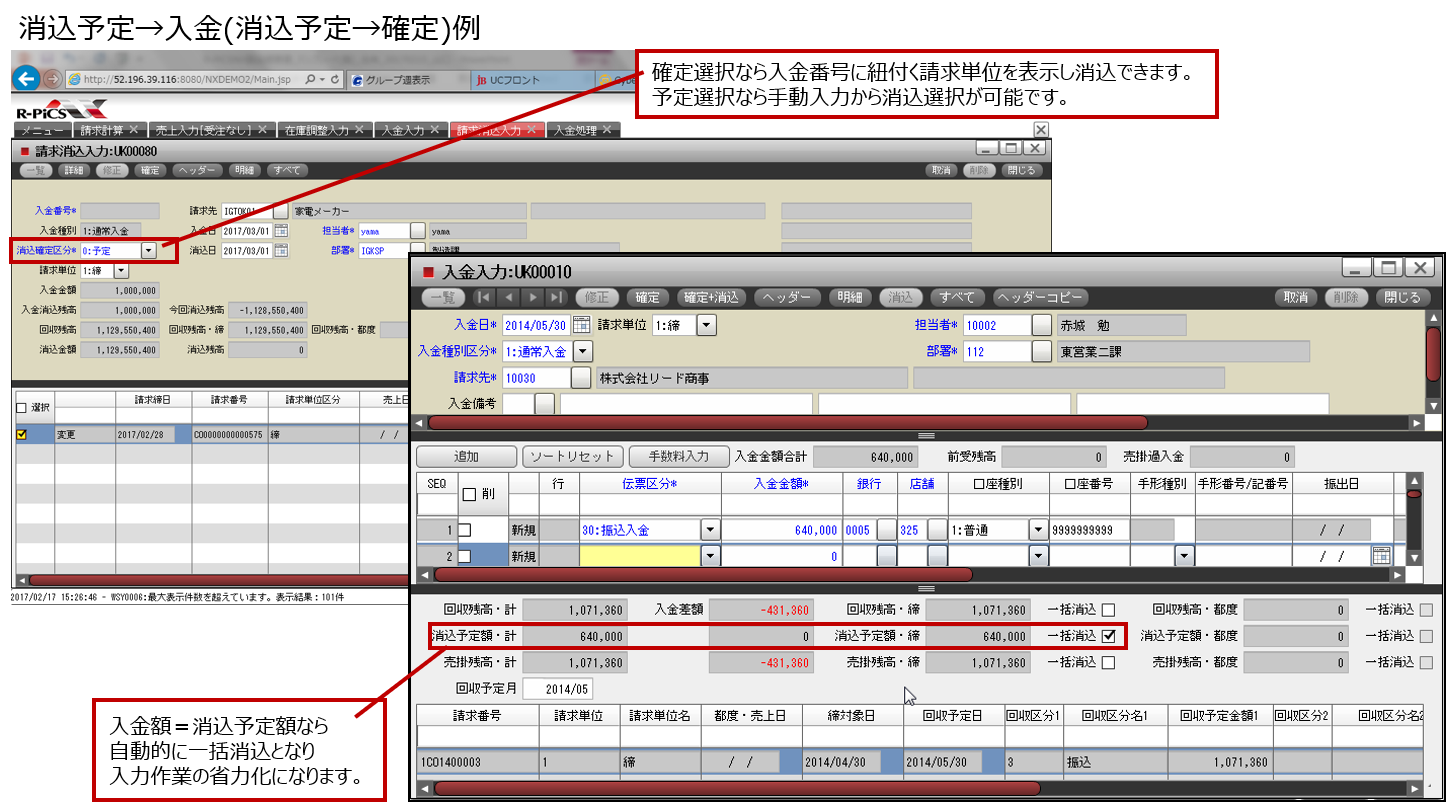Click 追加 button above payment grid
The height and width of the screenshot is (802, 1446).
click(x=466, y=456)
